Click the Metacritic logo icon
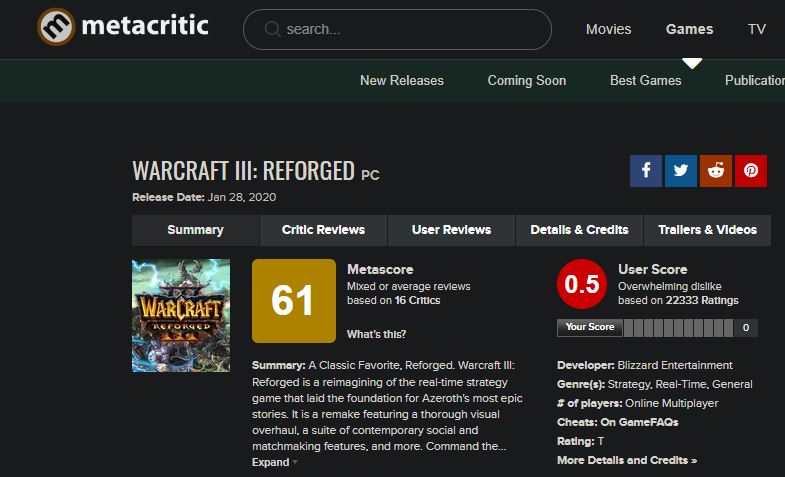Viewport: 785px width, 477px height. pos(55,28)
